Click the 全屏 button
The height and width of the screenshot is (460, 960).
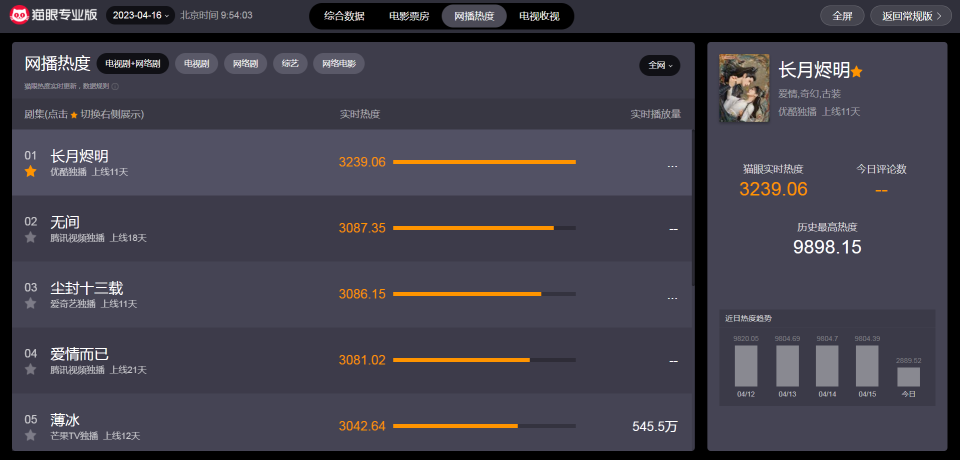coord(842,16)
